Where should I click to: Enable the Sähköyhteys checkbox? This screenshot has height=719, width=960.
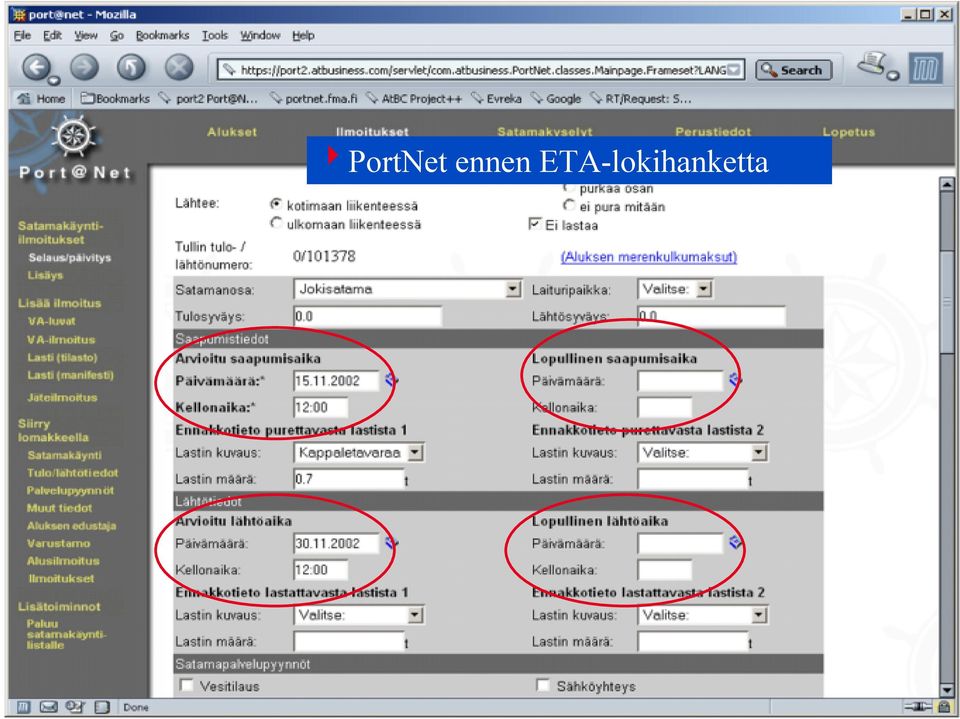[x=543, y=685]
